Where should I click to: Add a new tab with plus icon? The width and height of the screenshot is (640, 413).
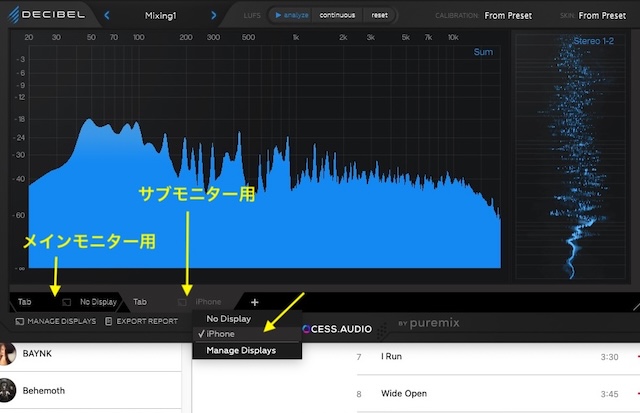pyautogui.click(x=254, y=301)
